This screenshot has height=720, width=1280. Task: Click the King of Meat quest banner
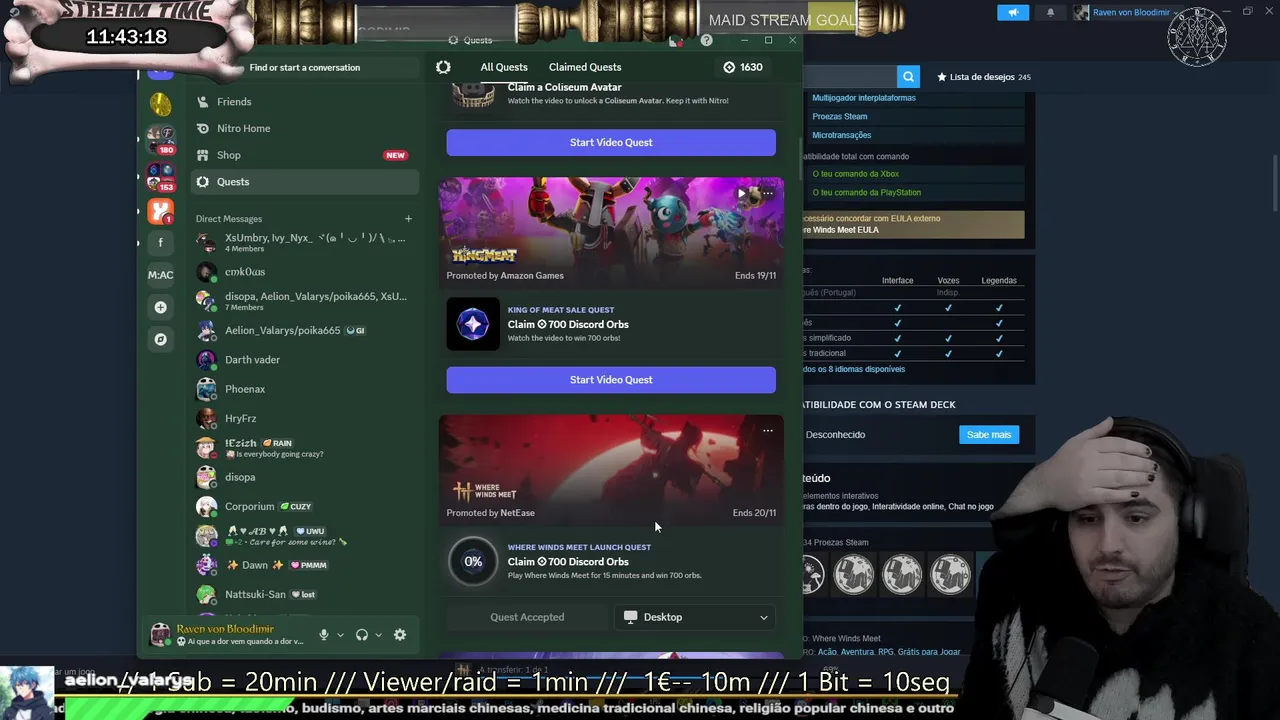pos(611,232)
